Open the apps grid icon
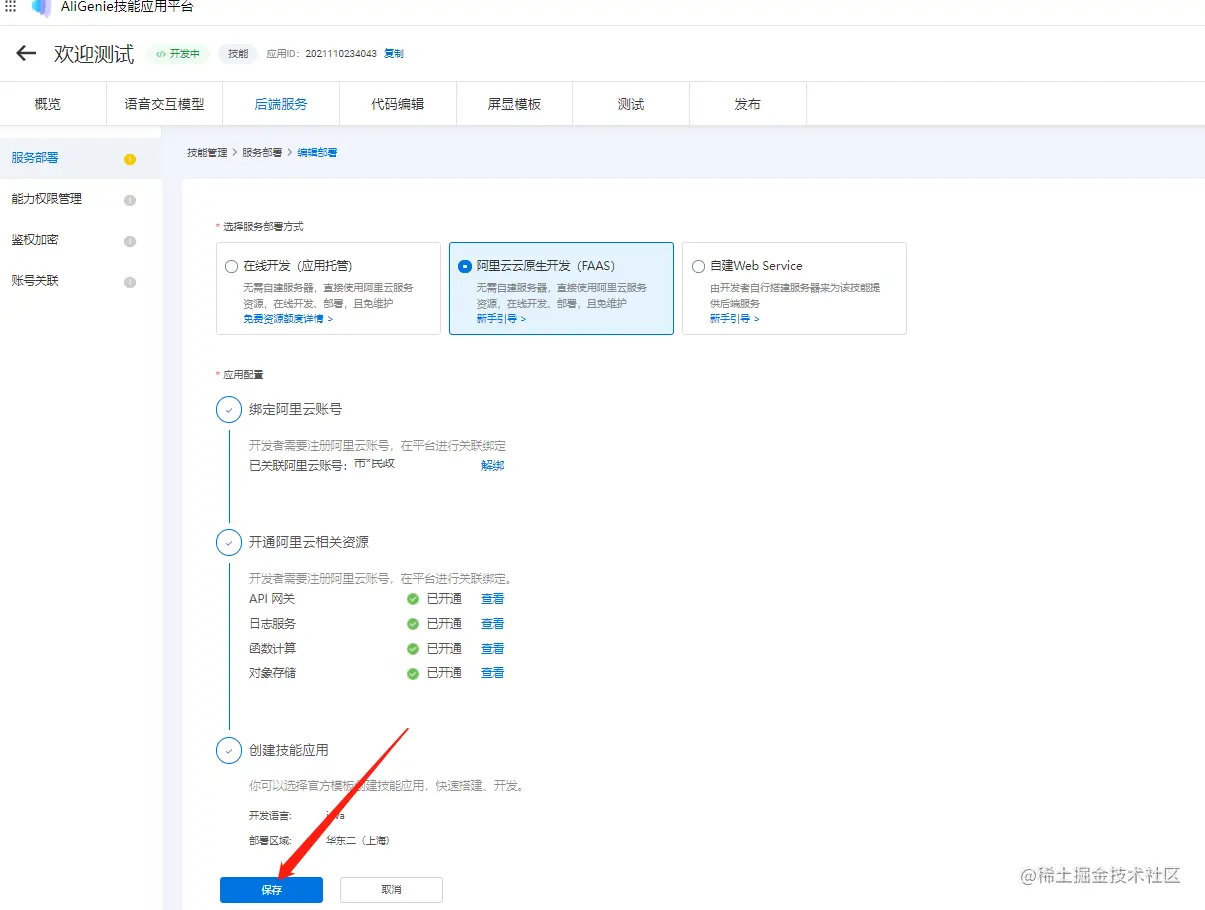This screenshot has width=1205, height=910. [x=11, y=6]
